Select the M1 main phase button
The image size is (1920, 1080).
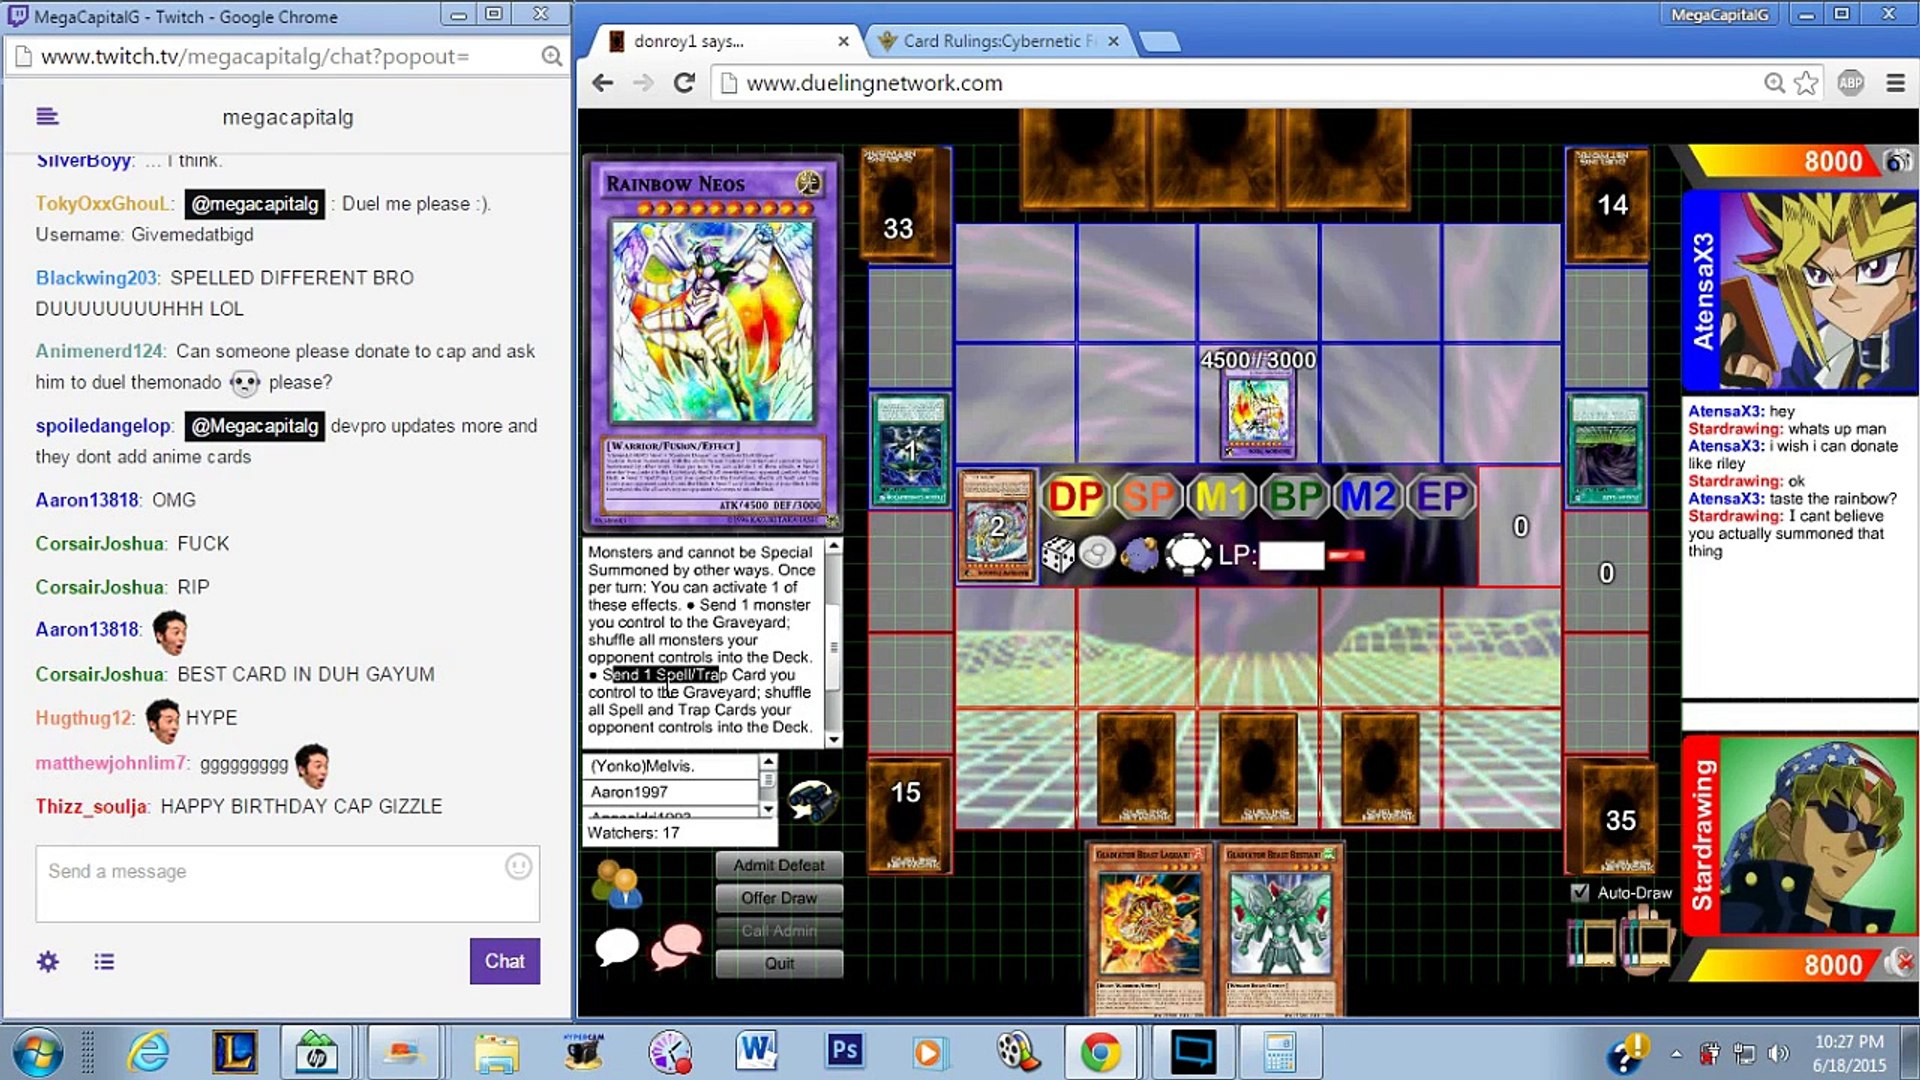point(1222,497)
